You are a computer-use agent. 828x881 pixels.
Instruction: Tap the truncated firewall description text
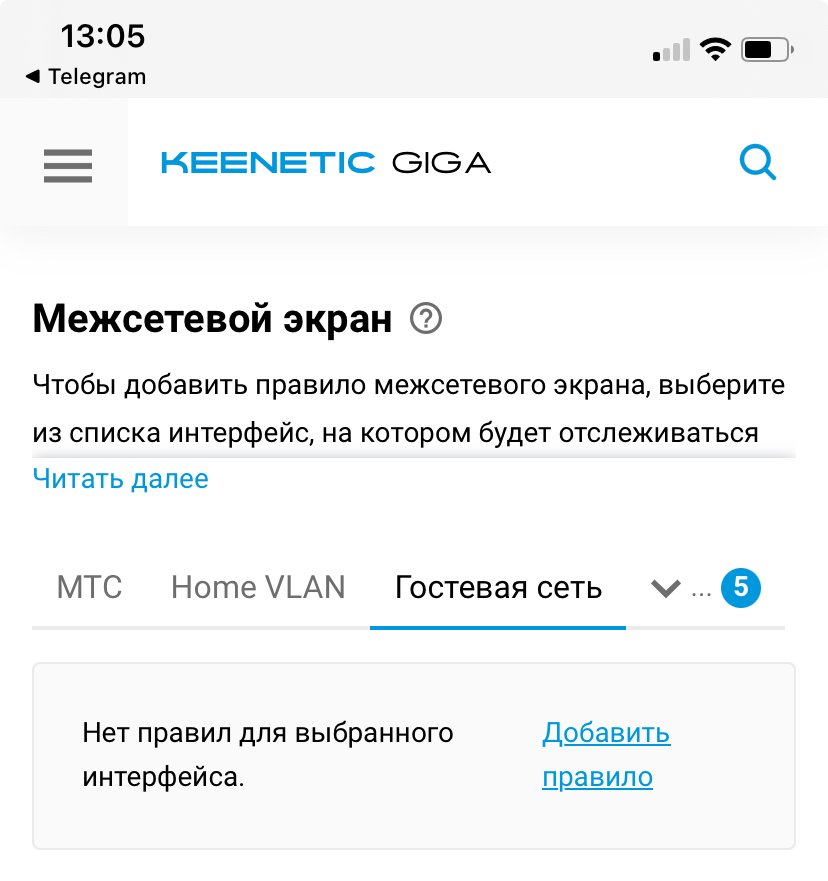coord(408,409)
